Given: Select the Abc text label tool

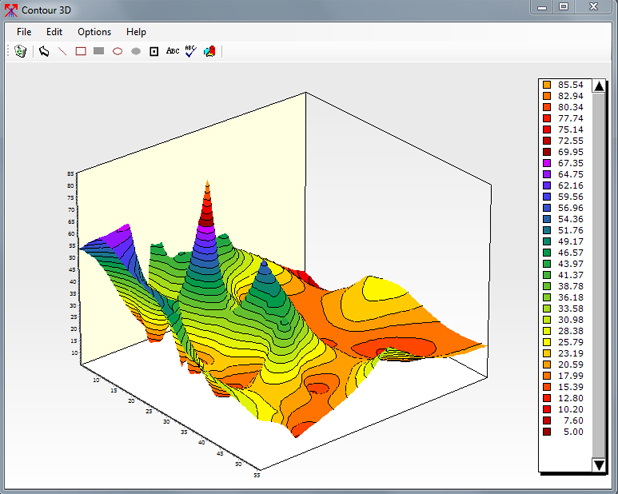Looking at the screenshot, I should point(173,50).
